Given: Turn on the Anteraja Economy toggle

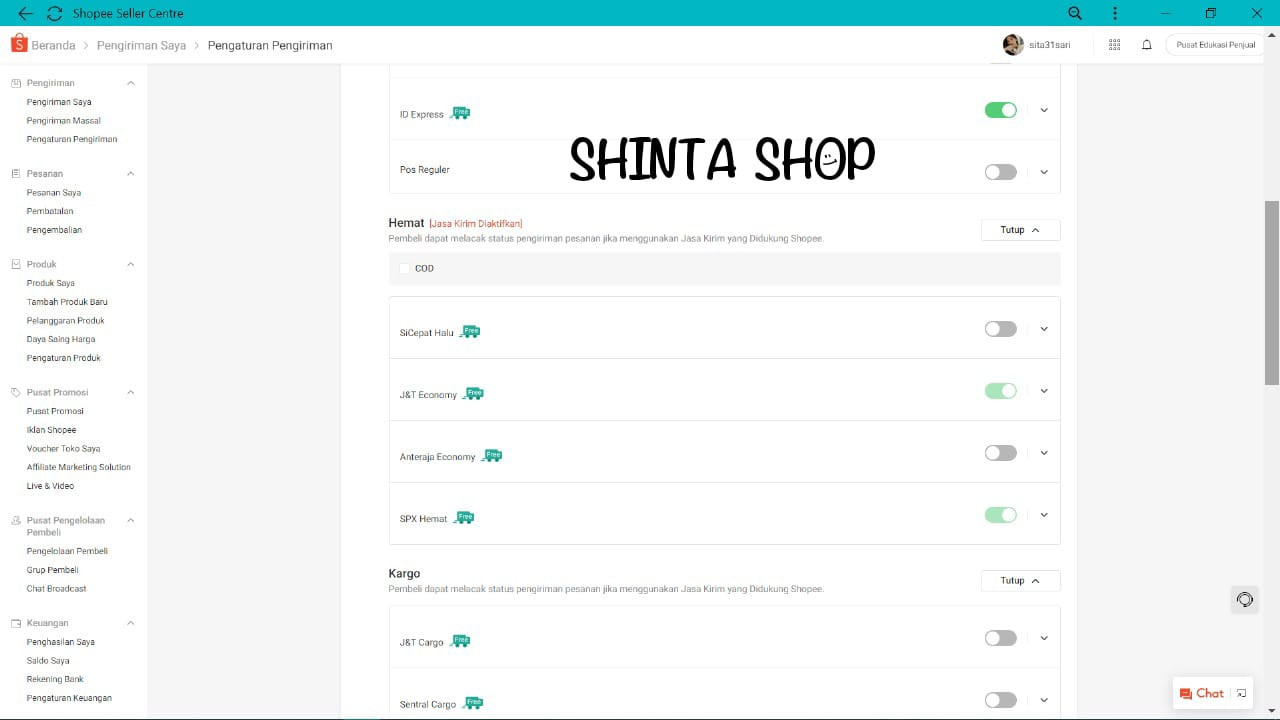Looking at the screenshot, I should (x=1001, y=453).
